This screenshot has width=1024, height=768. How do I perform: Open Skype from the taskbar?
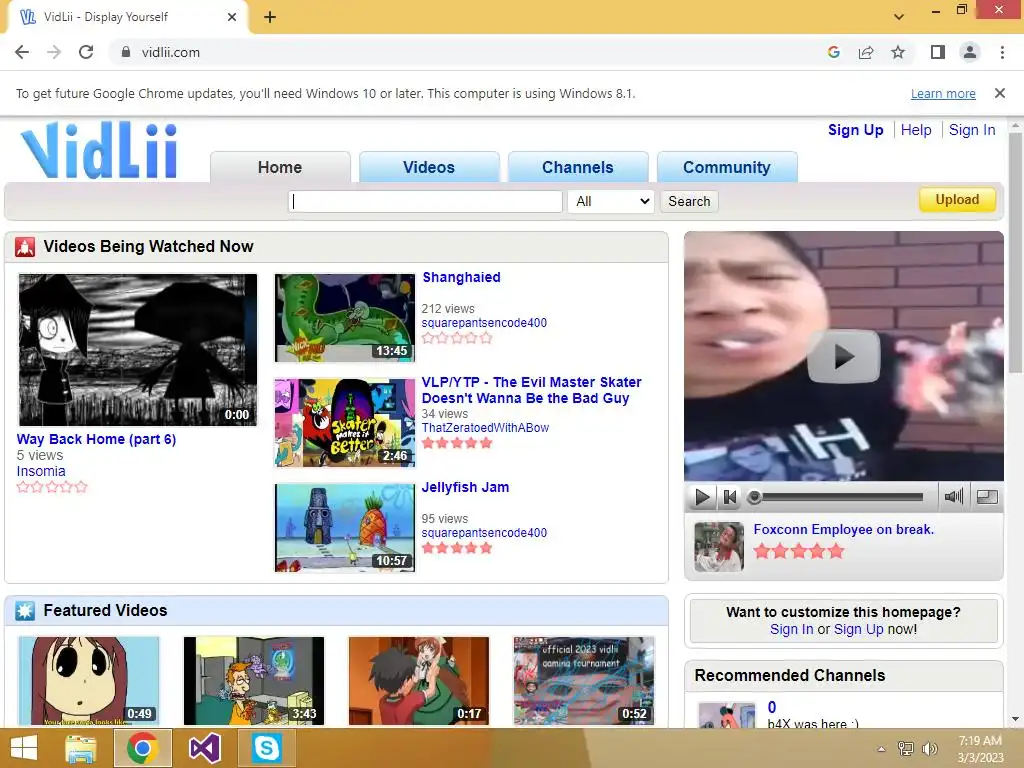tap(266, 748)
